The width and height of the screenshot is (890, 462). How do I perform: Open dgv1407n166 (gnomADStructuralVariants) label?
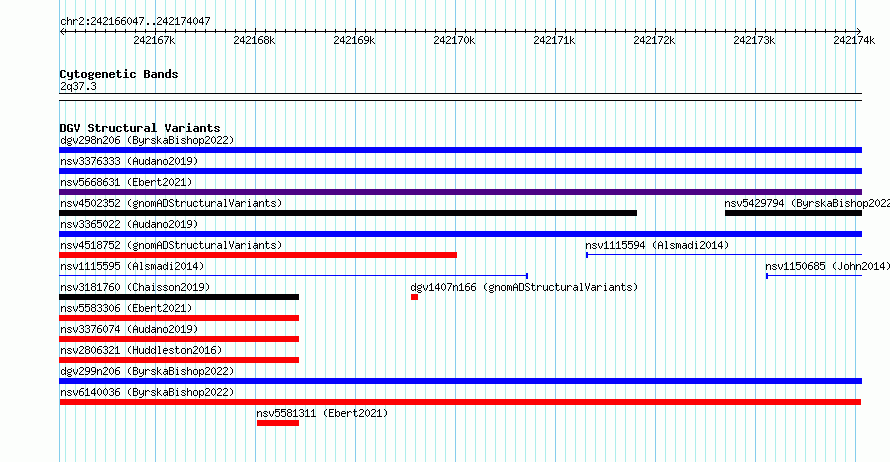524,287
